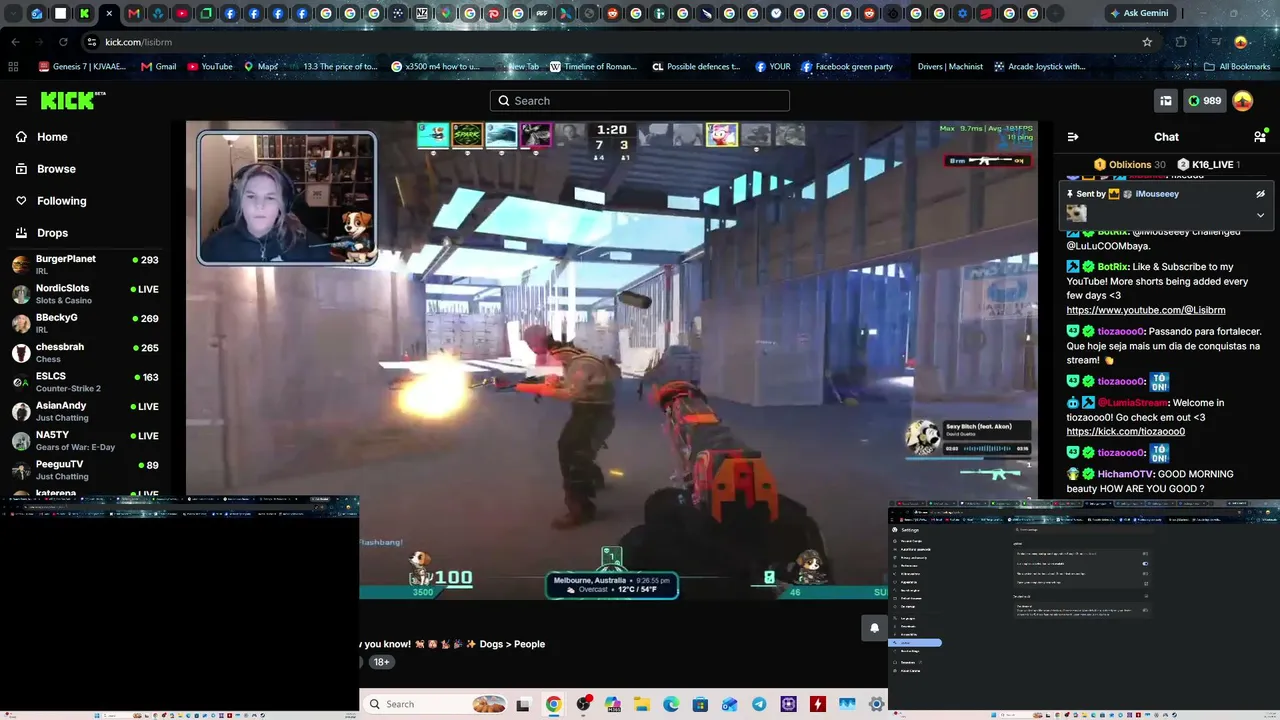Open Ask Gemini in Chrome
This screenshot has height=720, width=1280.
(x=1141, y=14)
